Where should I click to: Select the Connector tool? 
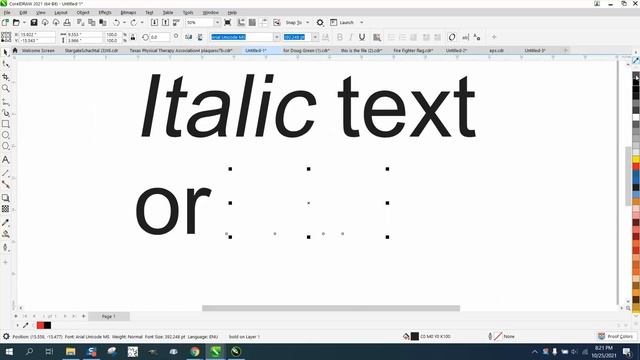6,184
